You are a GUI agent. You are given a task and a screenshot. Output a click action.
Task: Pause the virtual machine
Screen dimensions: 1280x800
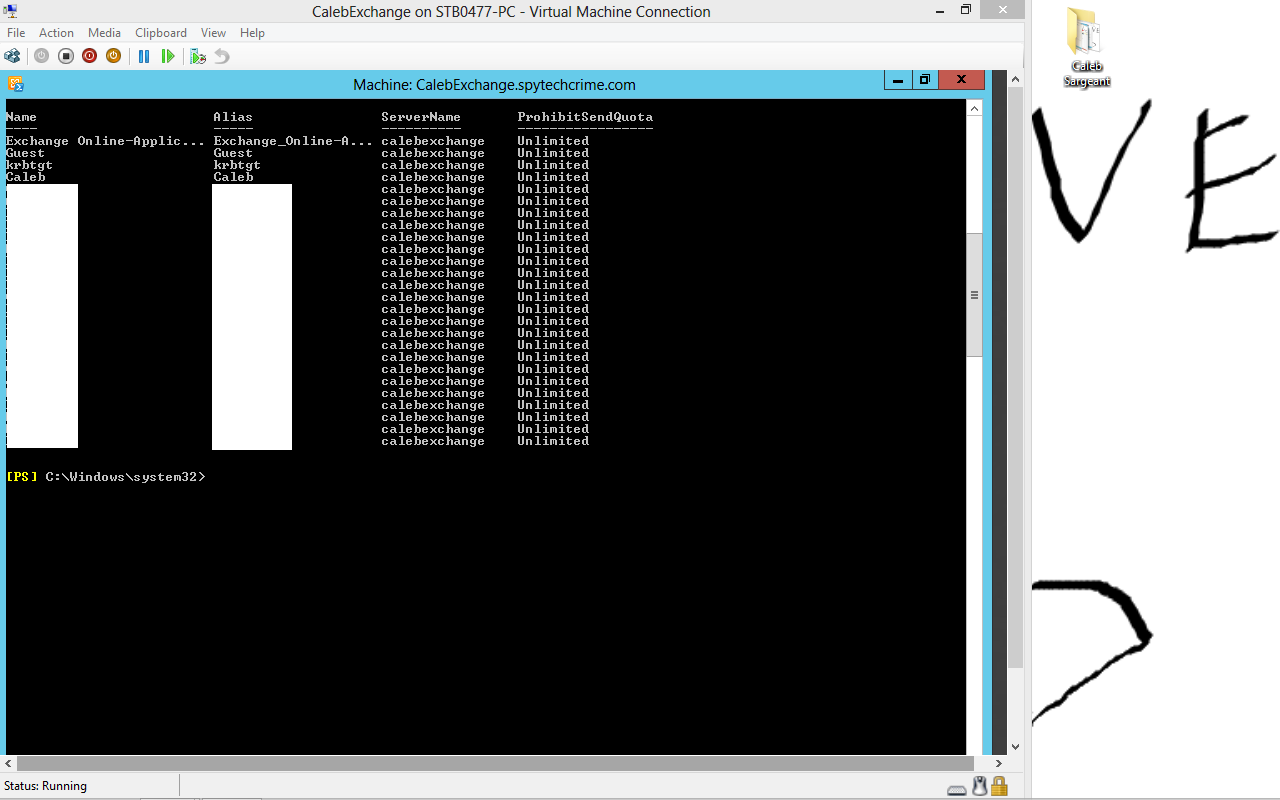click(144, 56)
